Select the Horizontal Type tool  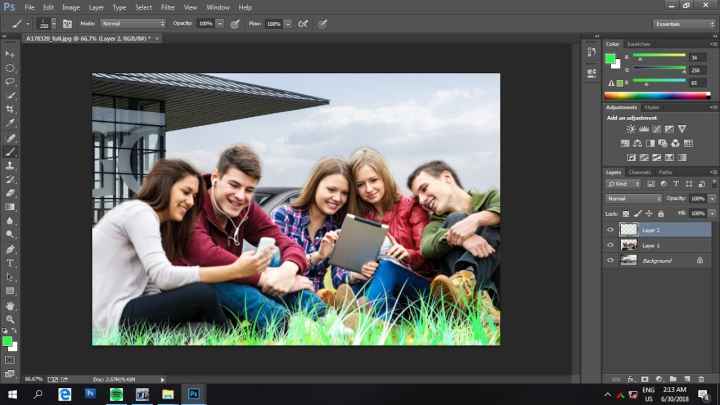10,263
